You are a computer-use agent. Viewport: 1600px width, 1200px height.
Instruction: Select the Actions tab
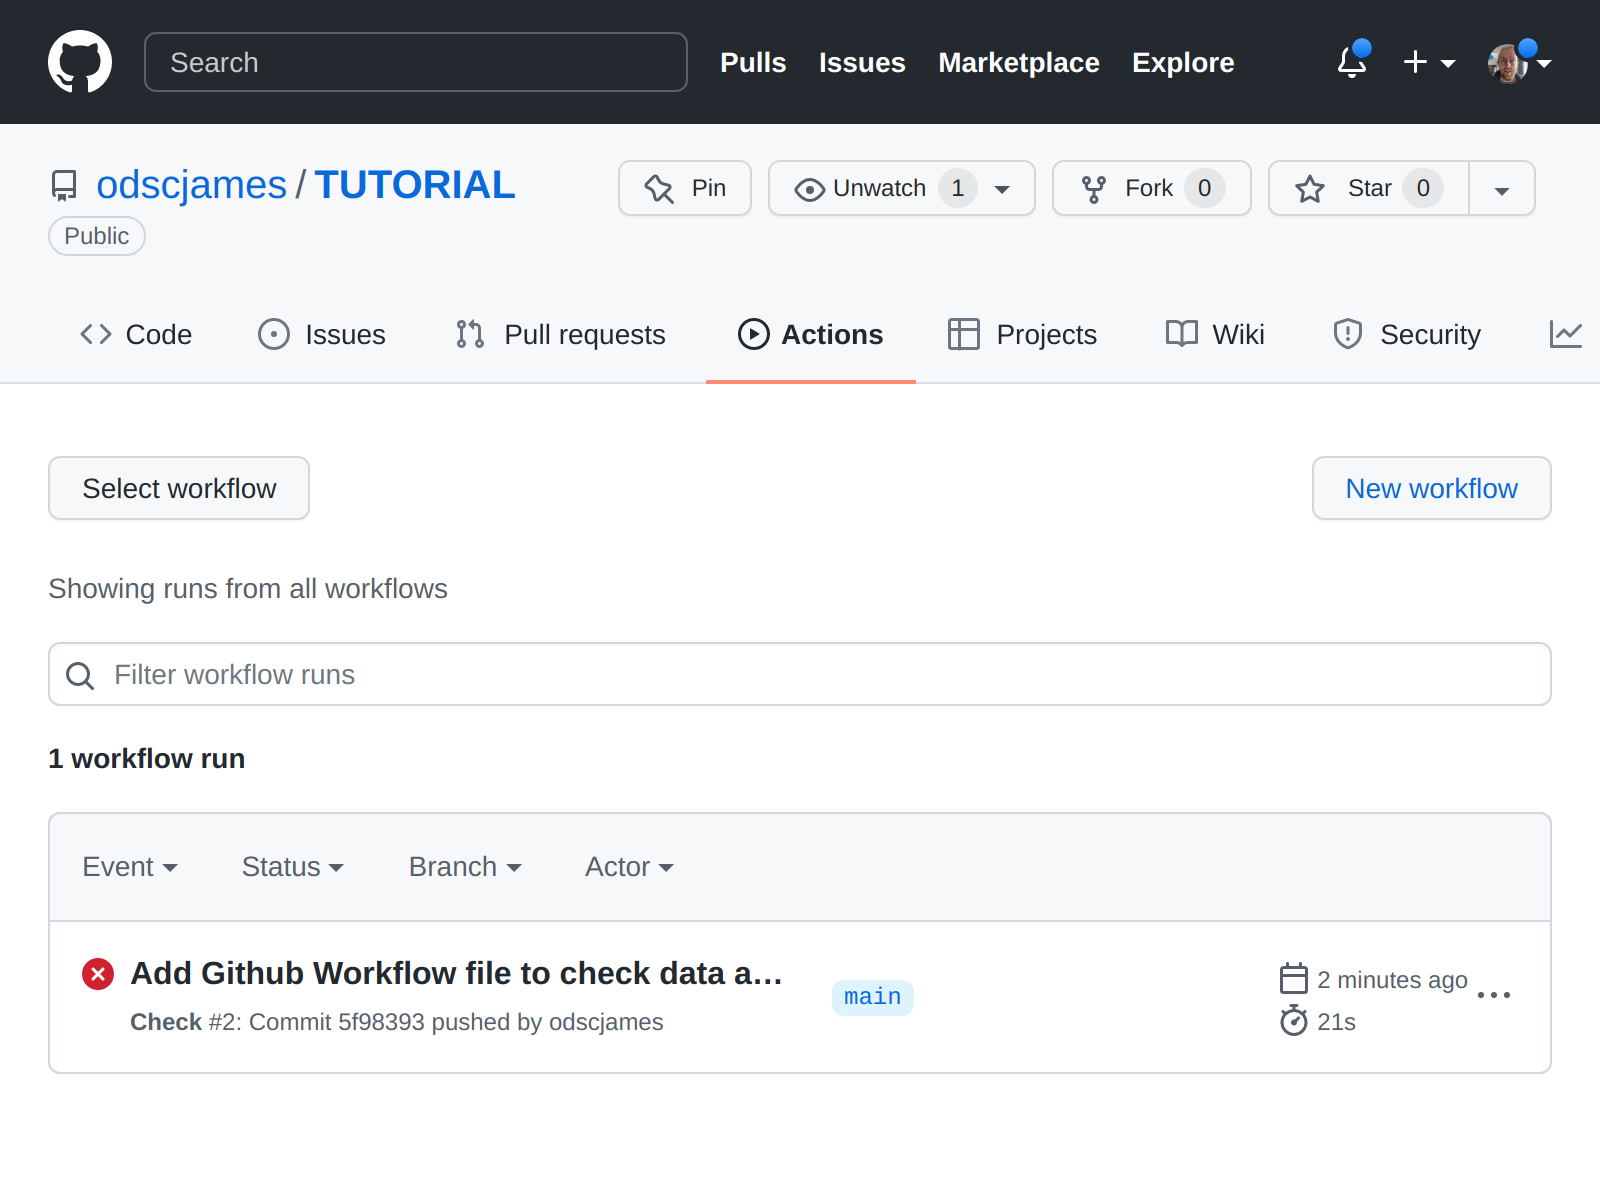tap(811, 334)
